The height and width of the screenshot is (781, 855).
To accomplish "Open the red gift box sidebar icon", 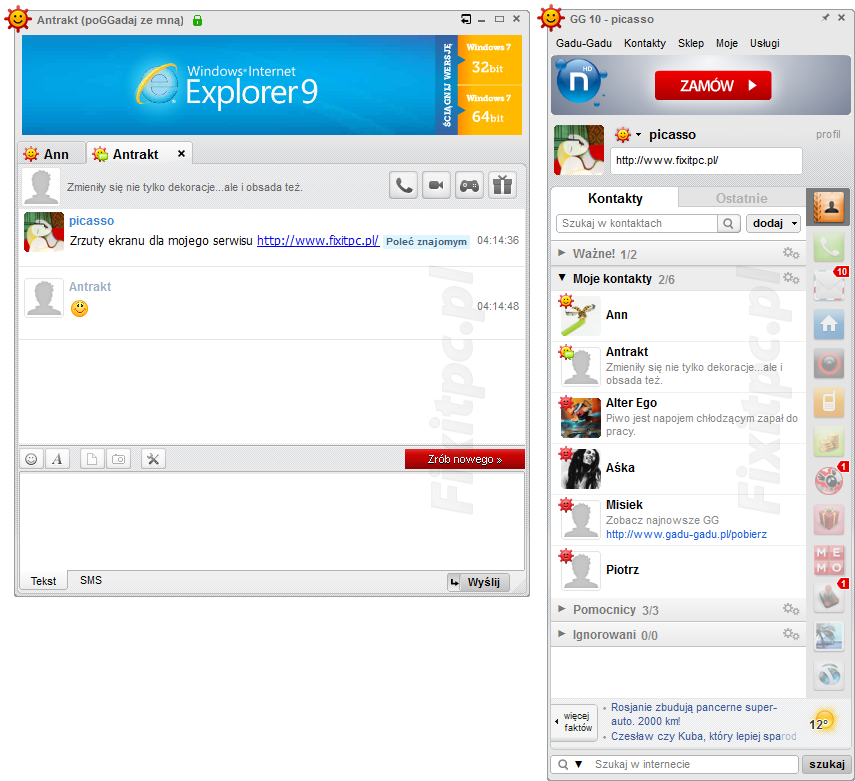I will click(829, 519).
